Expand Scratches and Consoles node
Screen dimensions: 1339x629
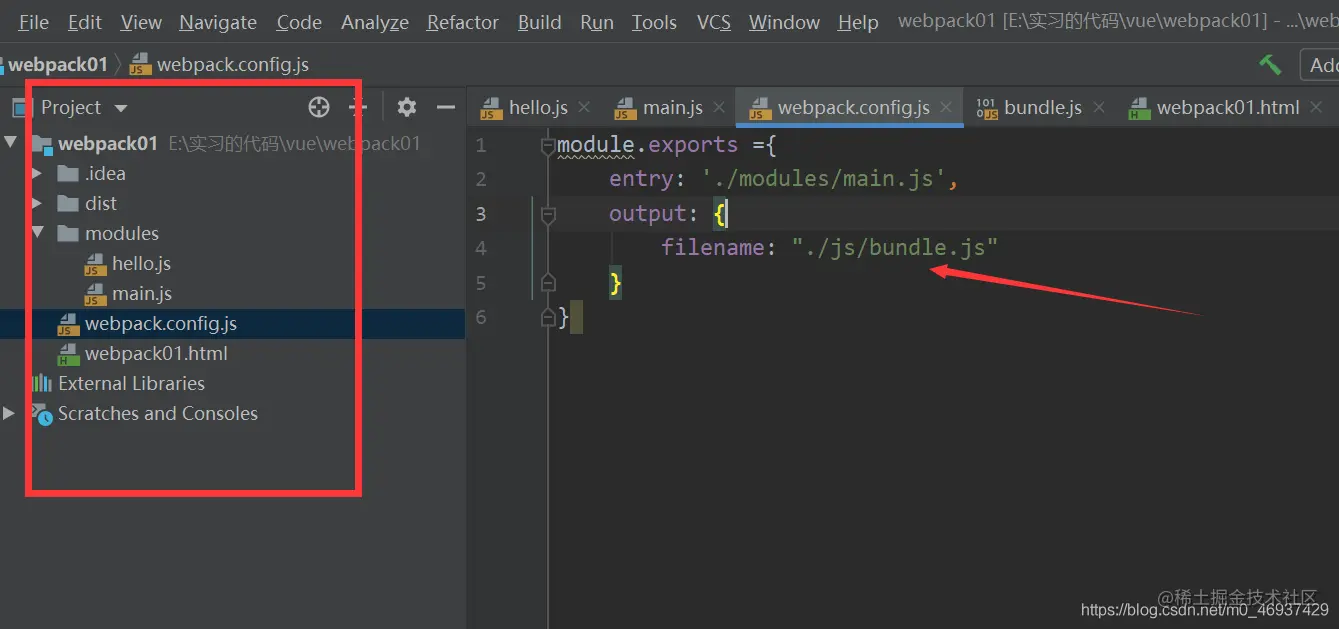tap(9, 413)
